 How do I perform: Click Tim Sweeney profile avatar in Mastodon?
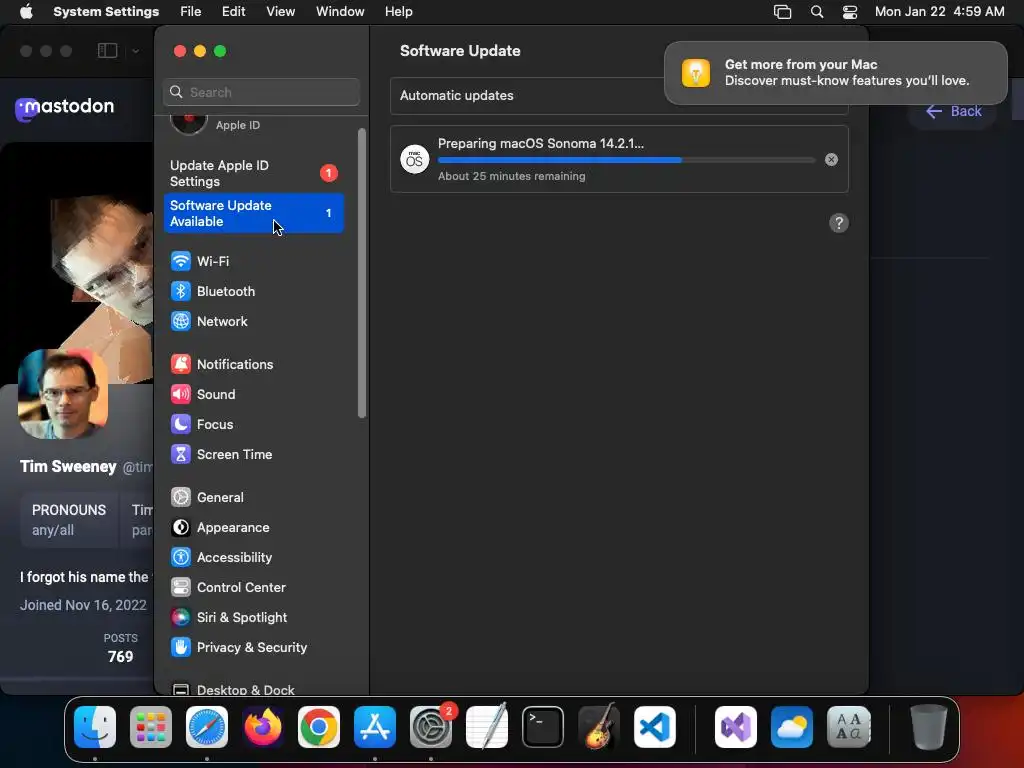click(x=63, y=394)
